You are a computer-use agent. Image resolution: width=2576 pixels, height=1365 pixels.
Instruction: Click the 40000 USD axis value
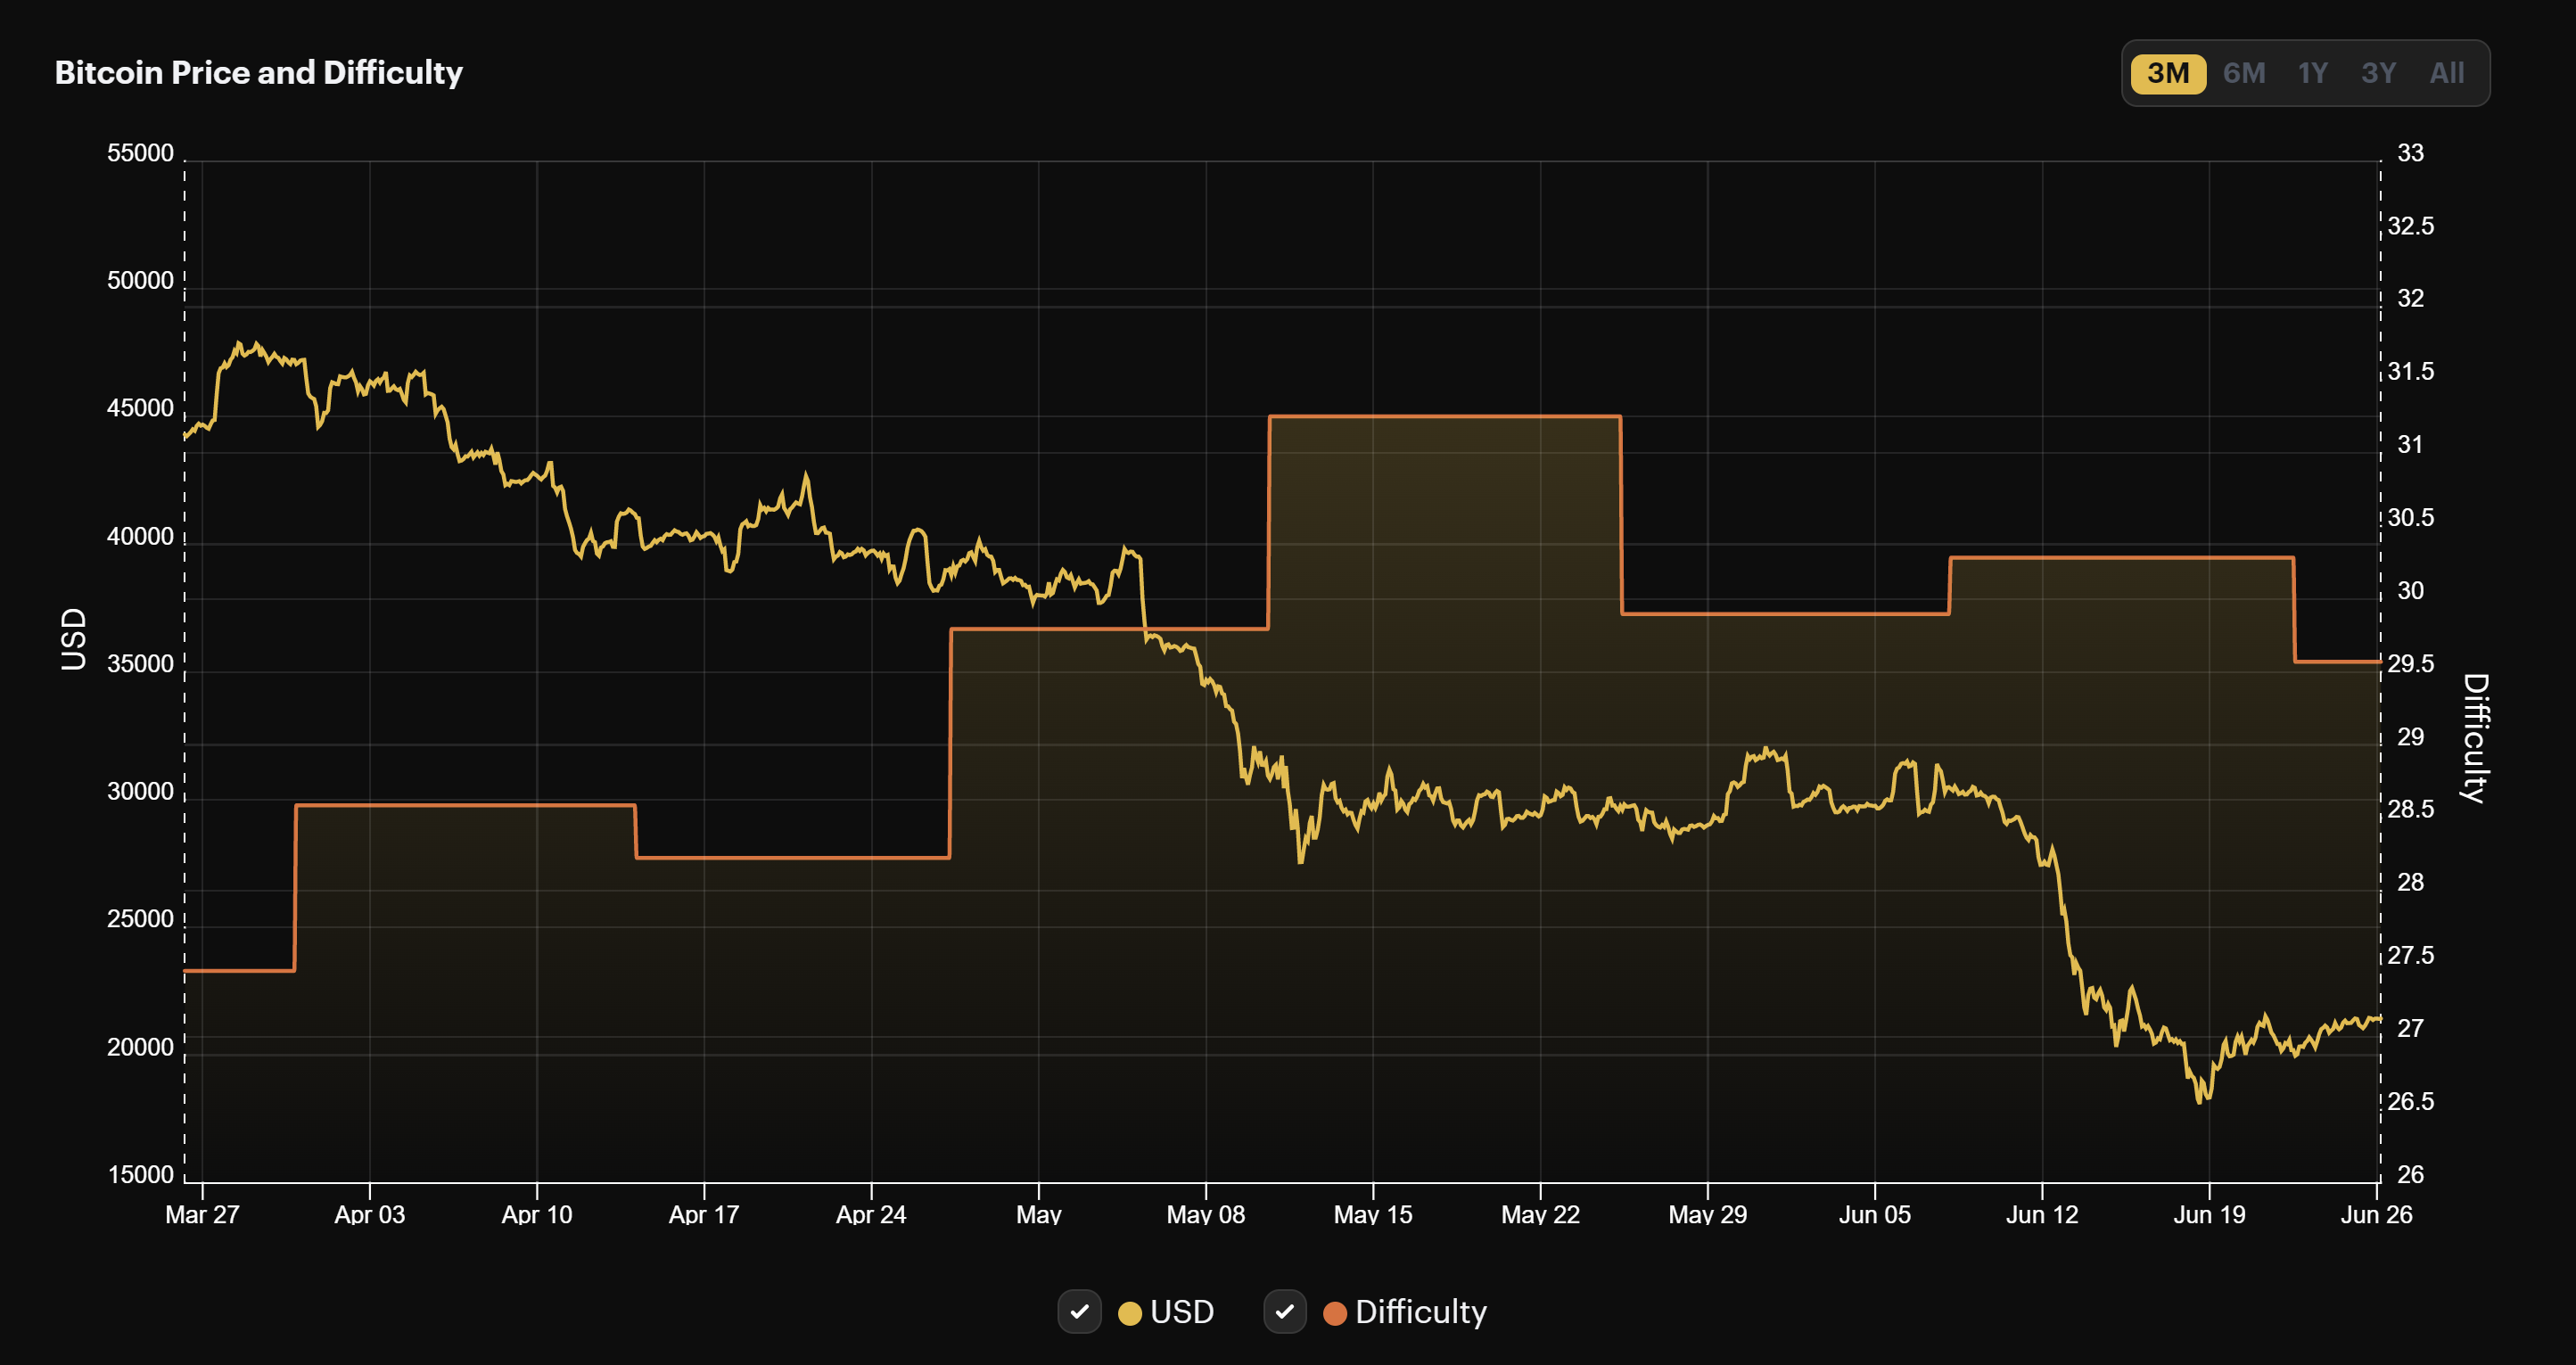(140, 536)
